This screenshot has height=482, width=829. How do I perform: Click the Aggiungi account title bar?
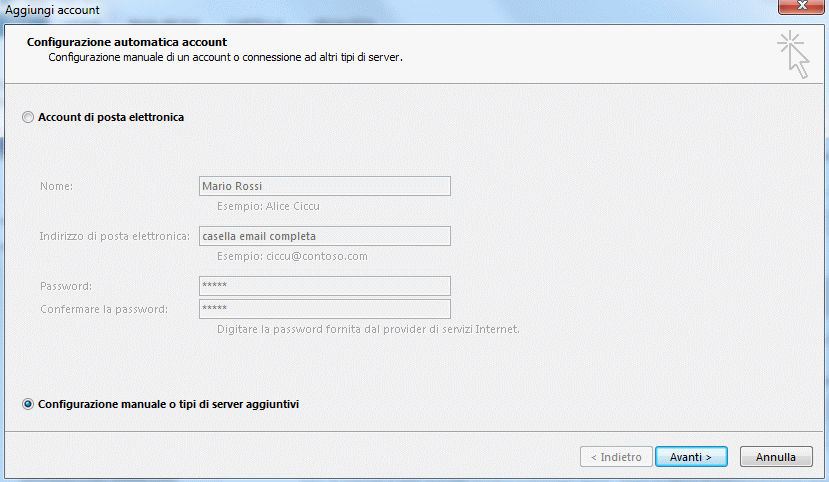[x=300, y=9]
